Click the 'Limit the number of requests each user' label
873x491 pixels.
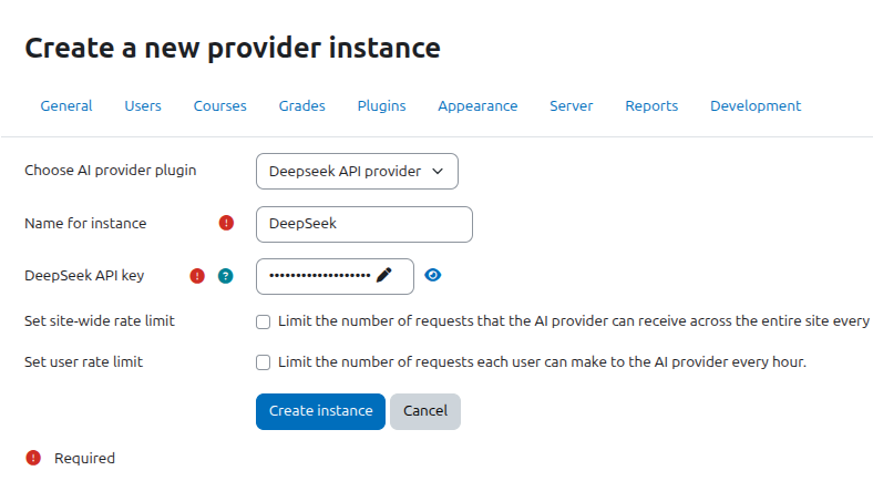click(x=542, y=362)
